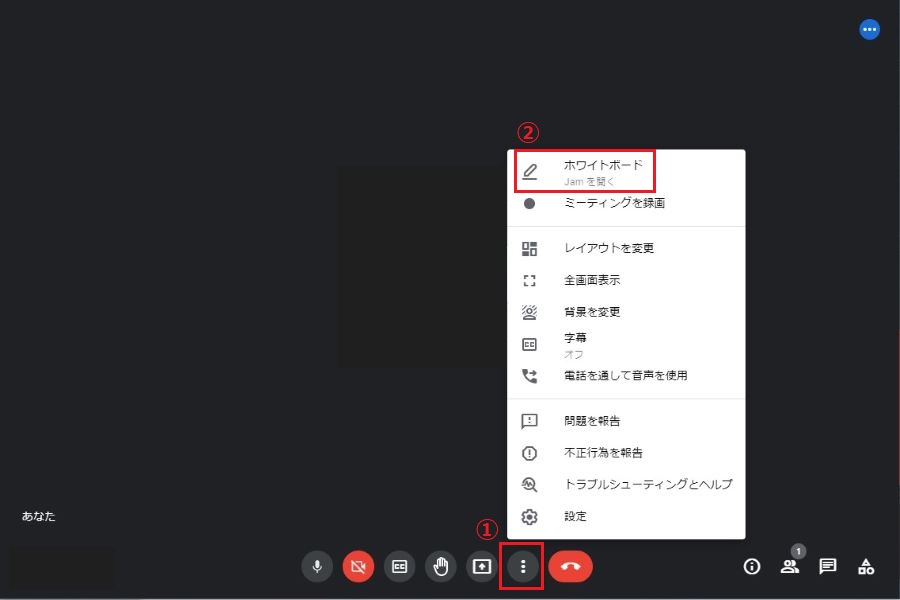
Task: Raise hand using the hand icon
Action: point(441,567)
